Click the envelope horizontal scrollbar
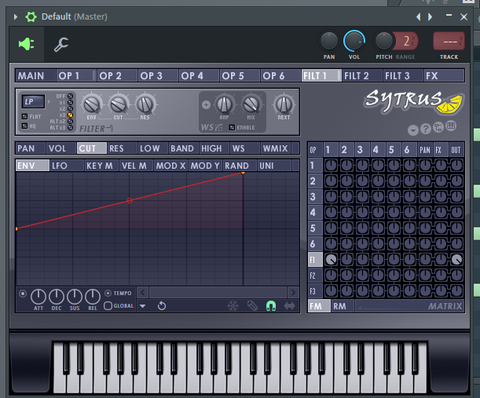 [x=218, y=292]
